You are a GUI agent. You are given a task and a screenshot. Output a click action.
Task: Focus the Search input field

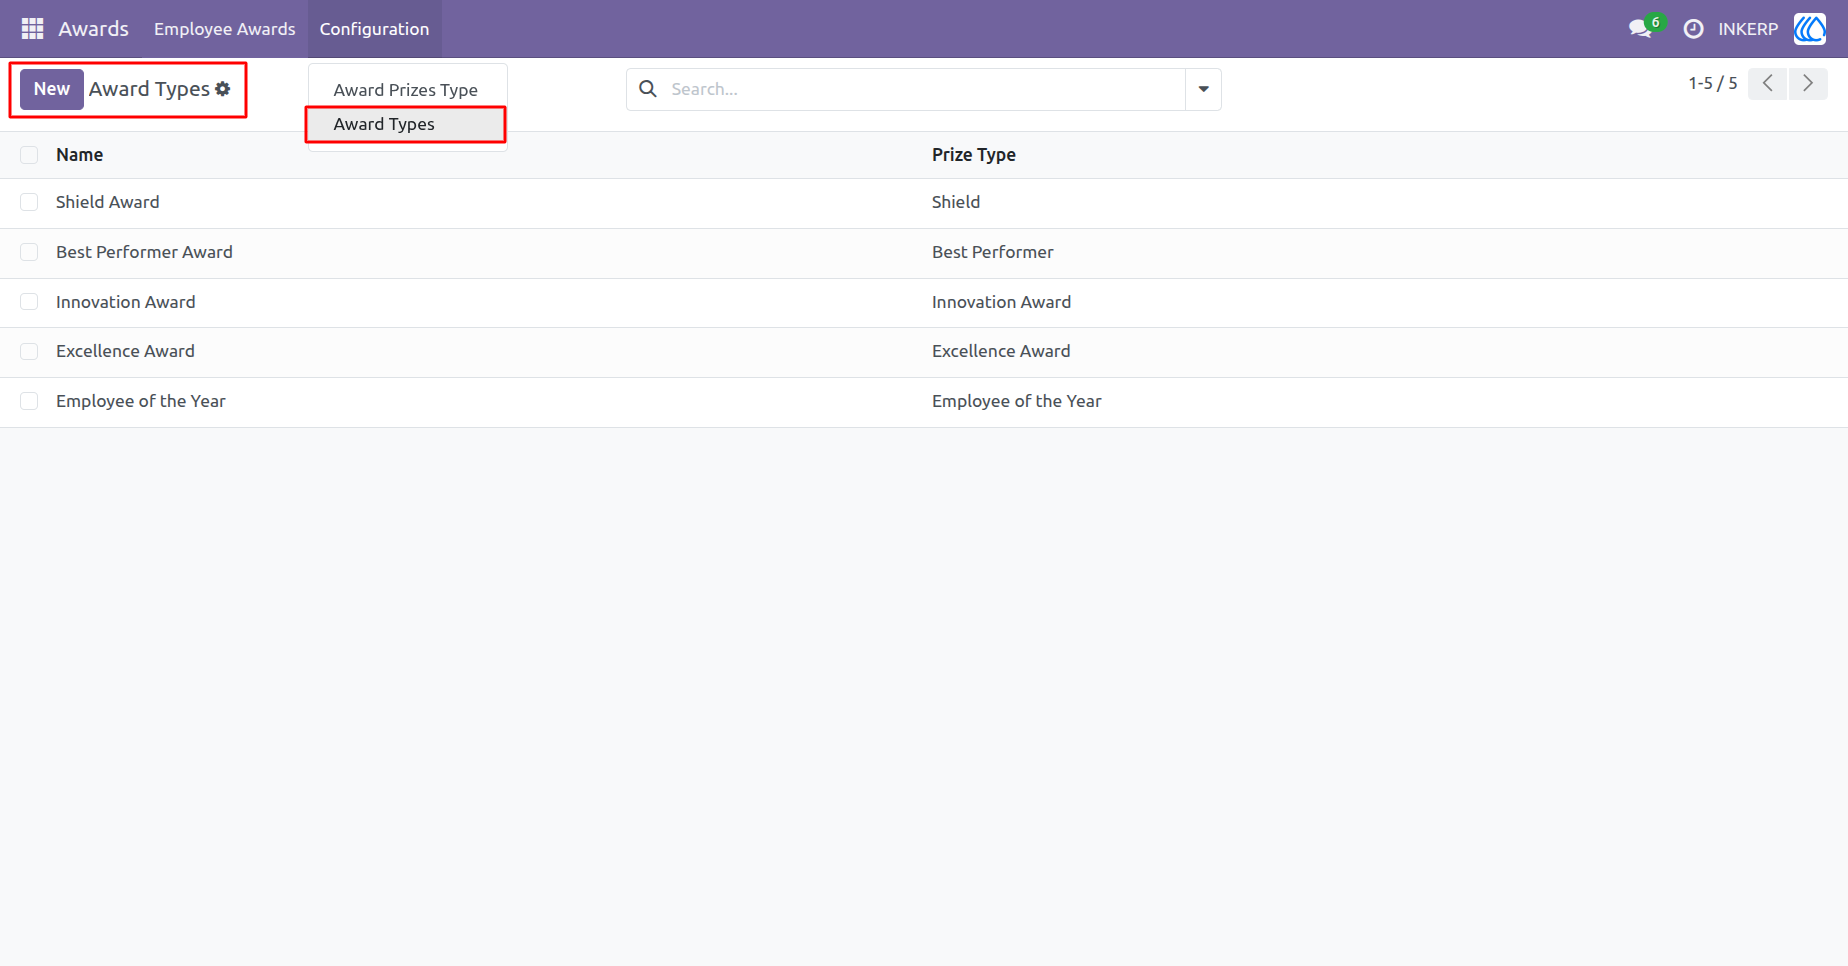pos(927,89)
